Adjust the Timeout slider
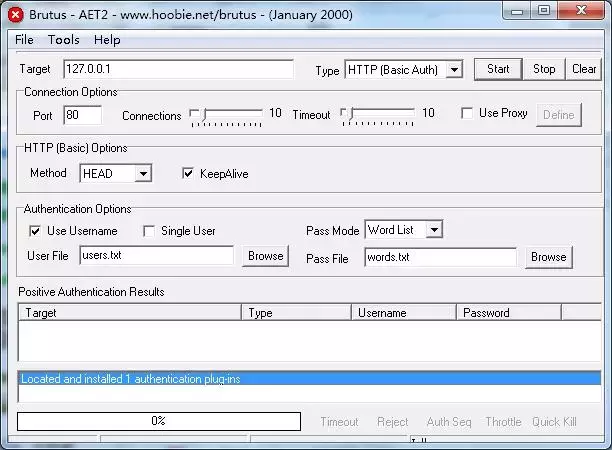Image resolution: width=612 pixels, height=450 pixels. coord(377,116)
